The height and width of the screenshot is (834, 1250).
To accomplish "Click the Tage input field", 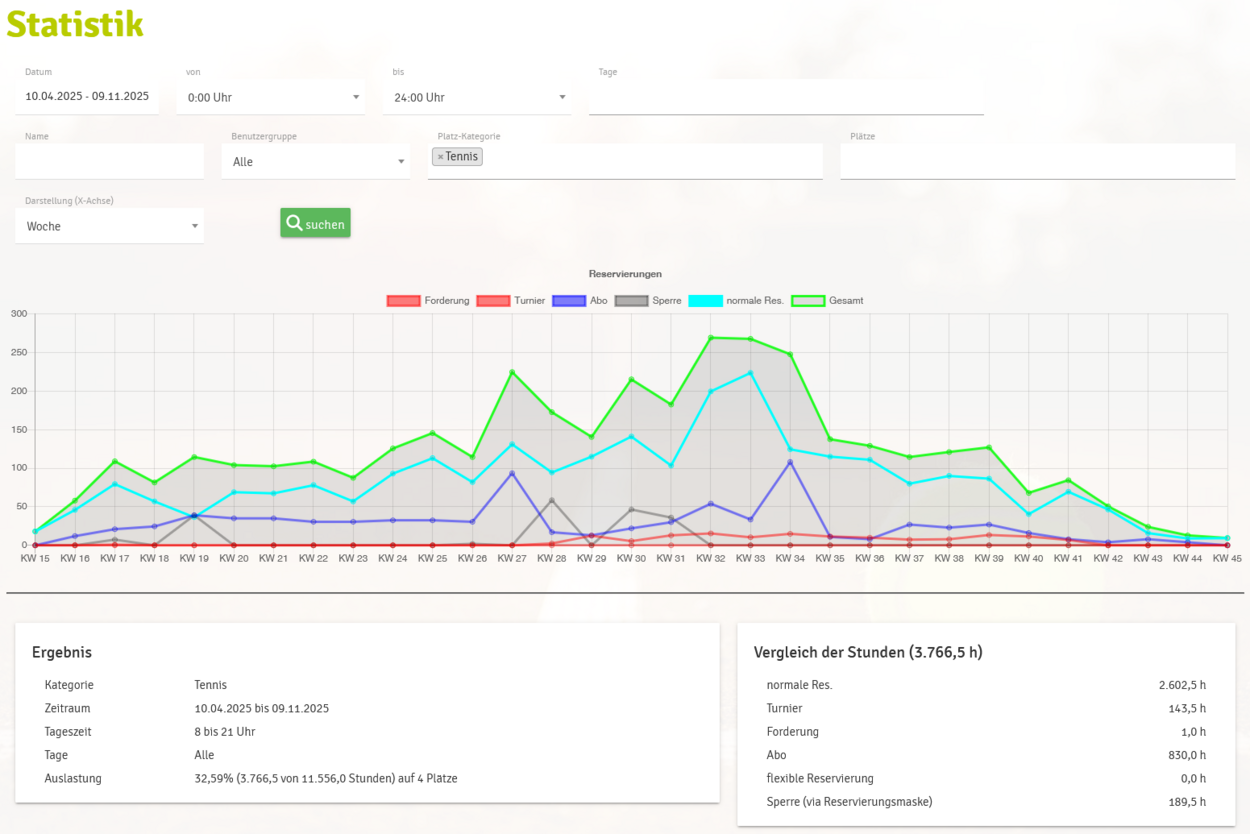I will [x=786, y=97].
